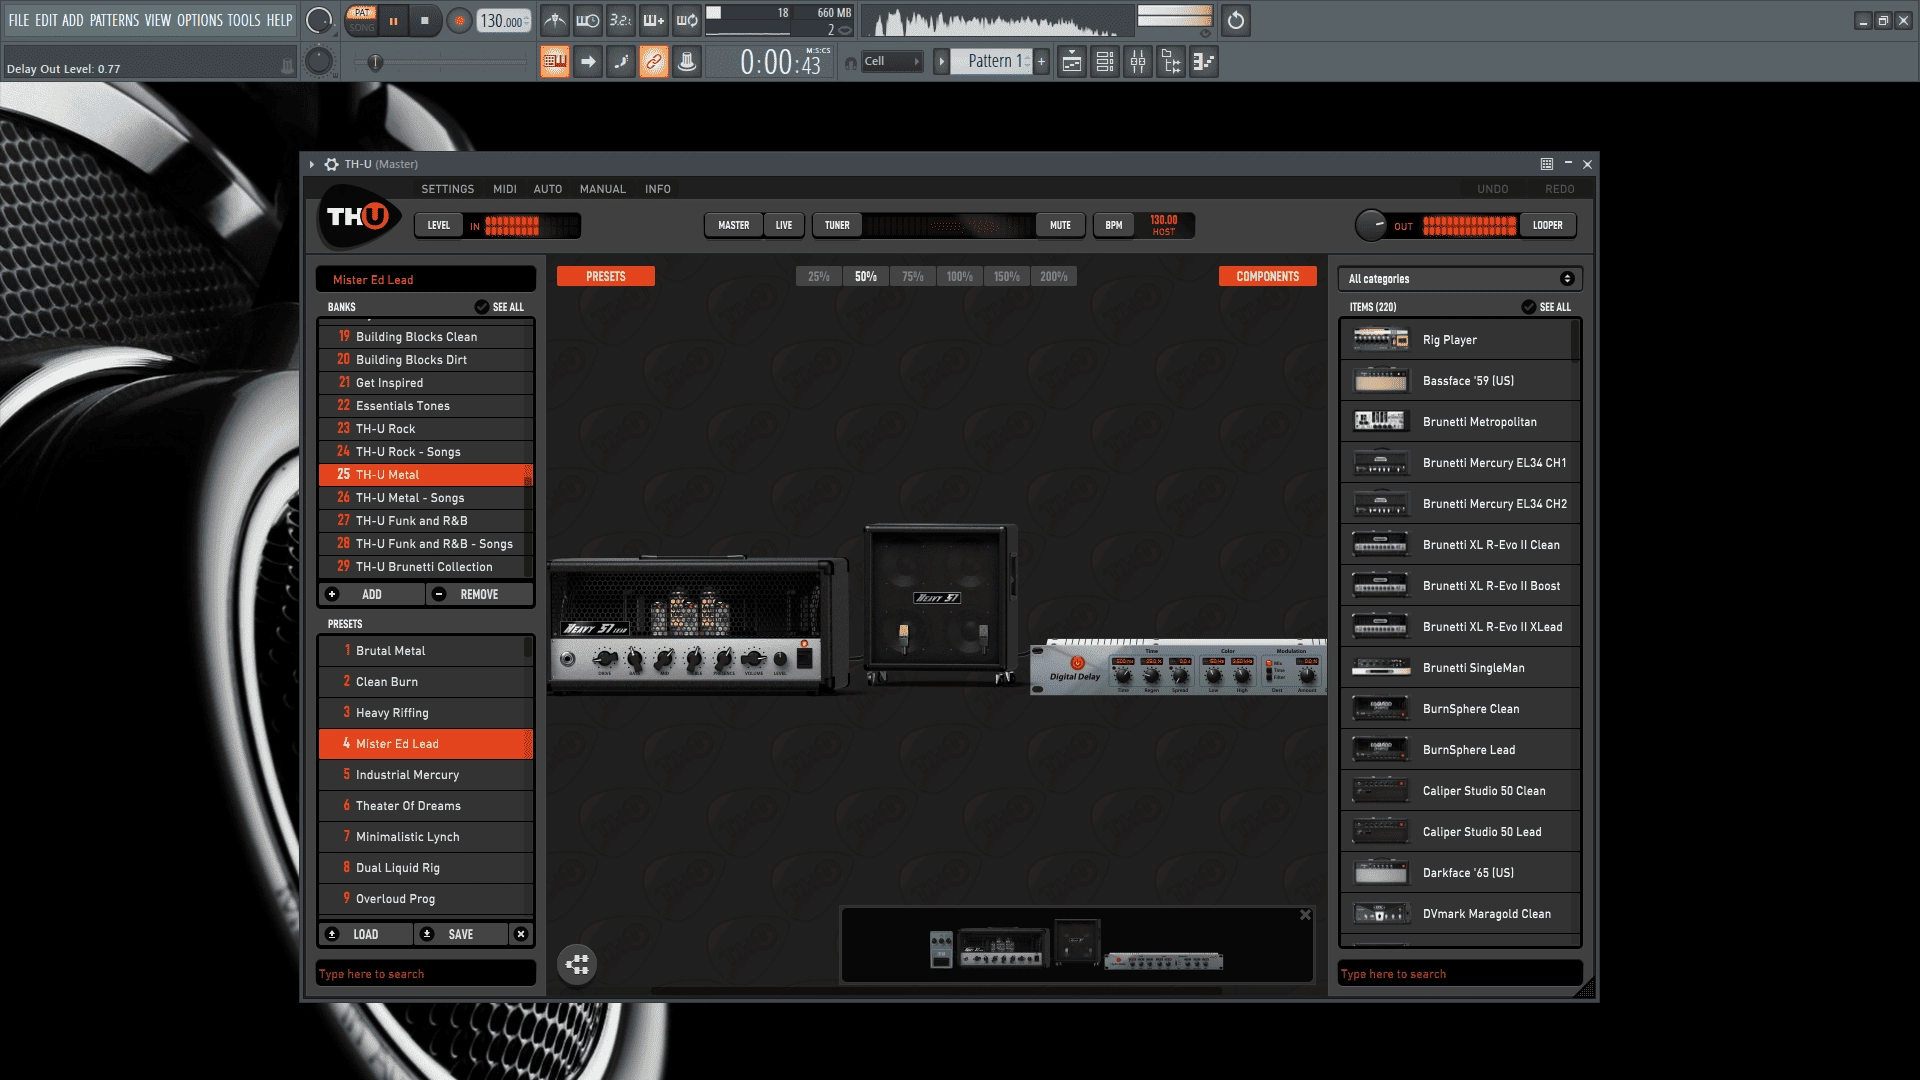Set zoom to 25%
Image resolution: width=1920 pixels, height=1080 pixels.
click(x=819, y=277)
